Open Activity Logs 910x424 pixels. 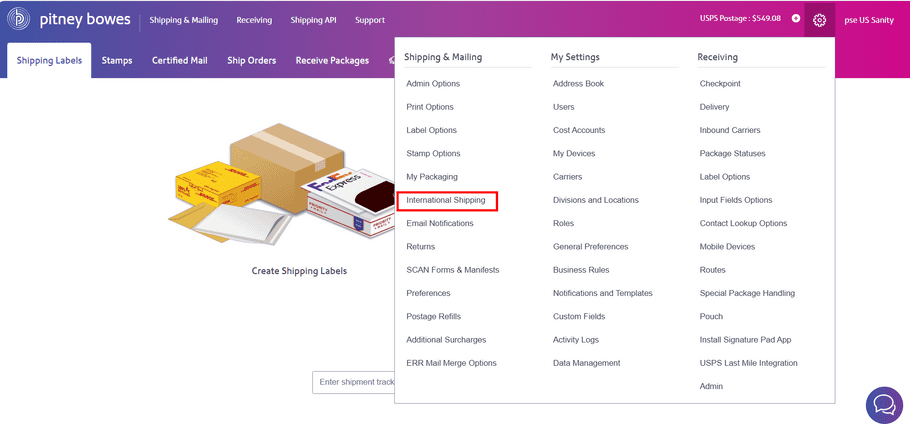click(x=576, y=339)
